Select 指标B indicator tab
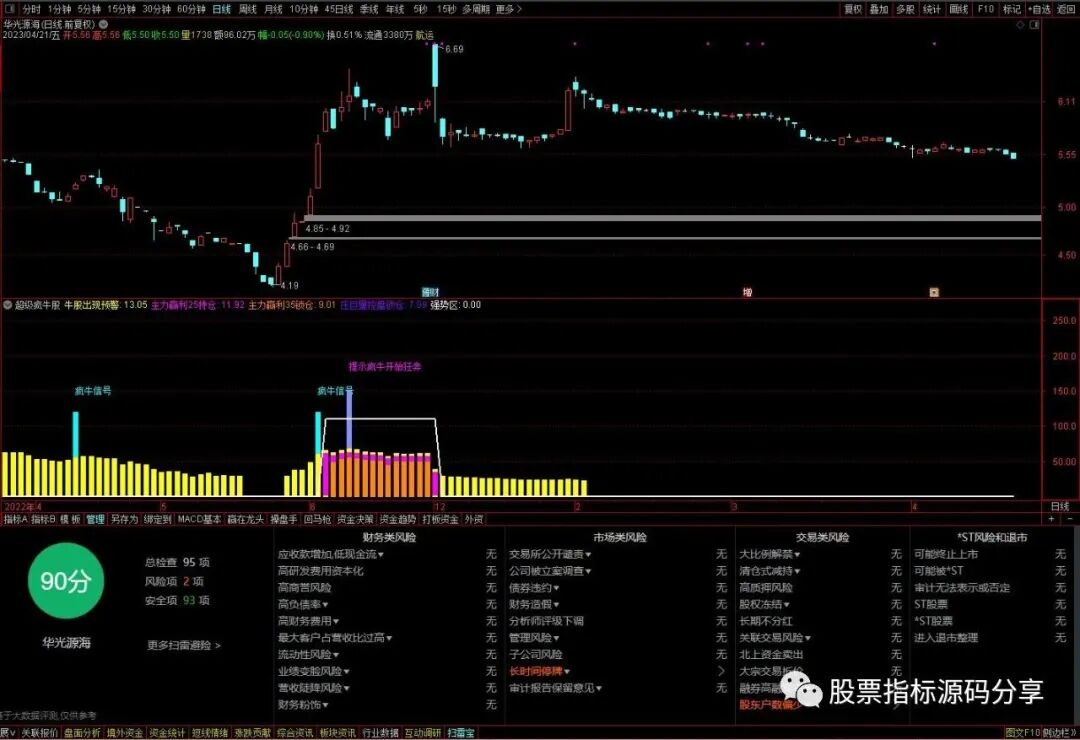The height and width of the screenshot is (740, 1080). tap(43, 520)
